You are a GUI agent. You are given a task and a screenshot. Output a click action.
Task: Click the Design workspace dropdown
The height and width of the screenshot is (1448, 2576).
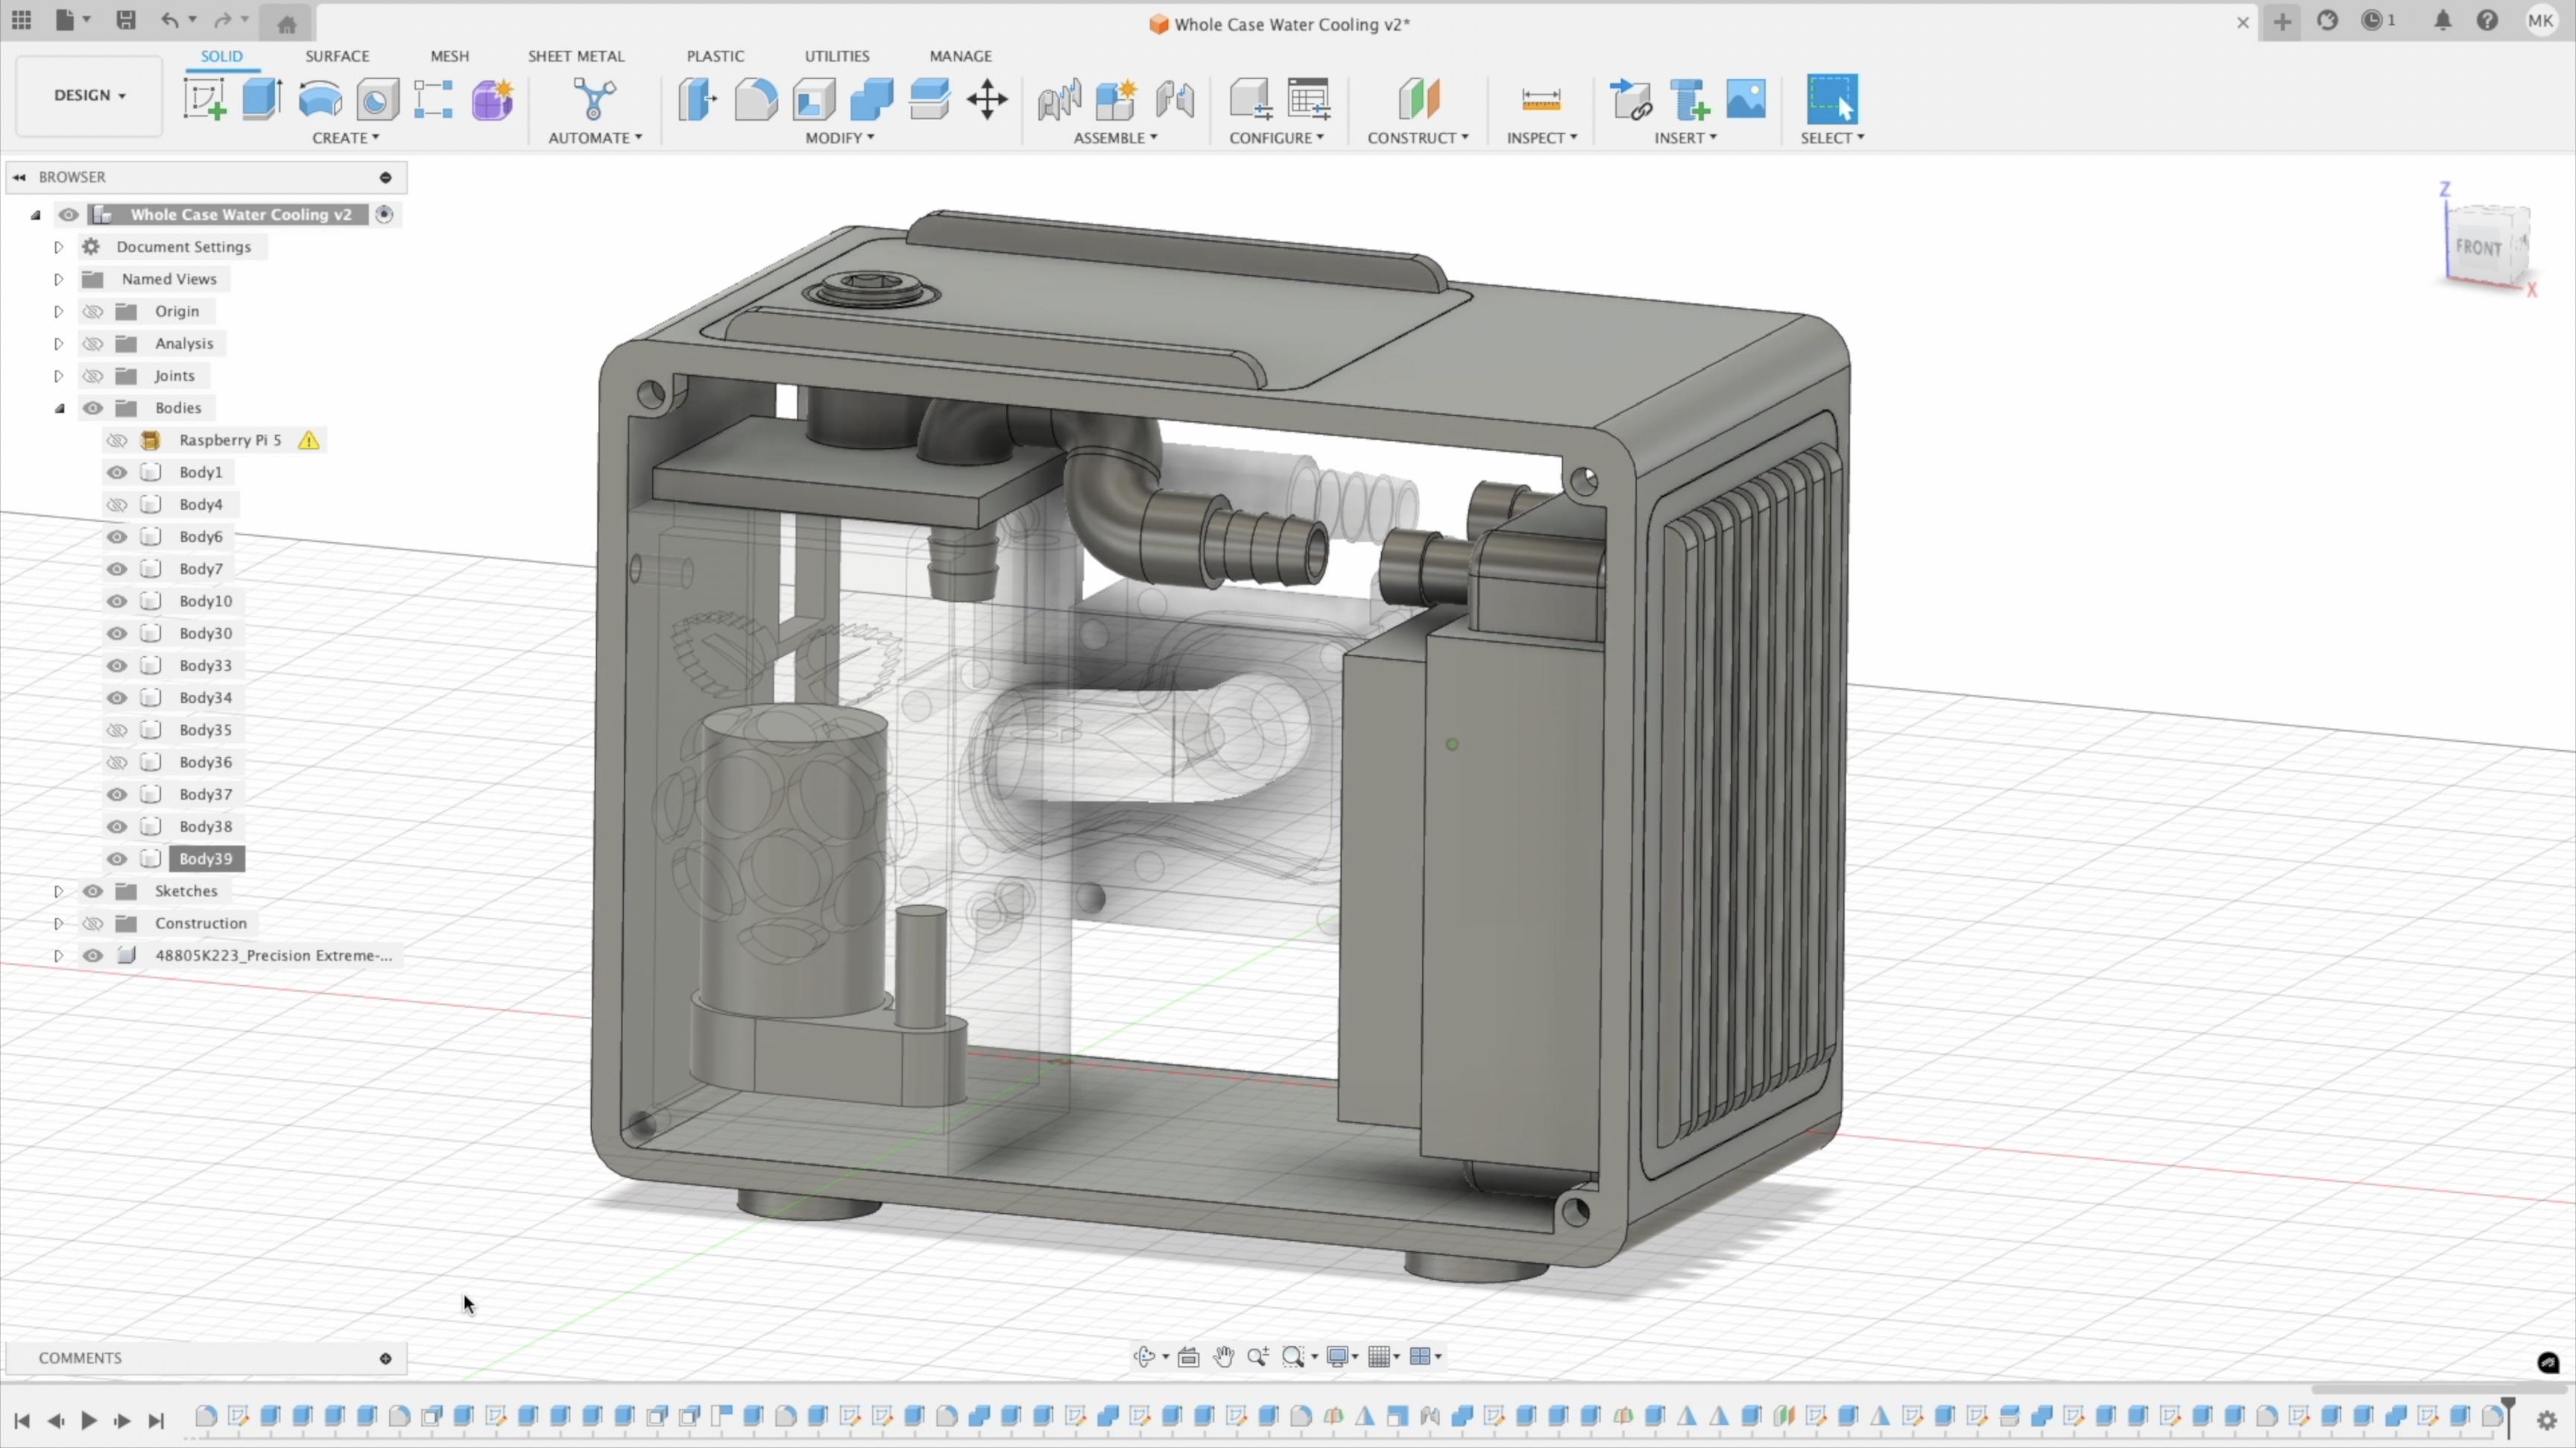point(89,94)
